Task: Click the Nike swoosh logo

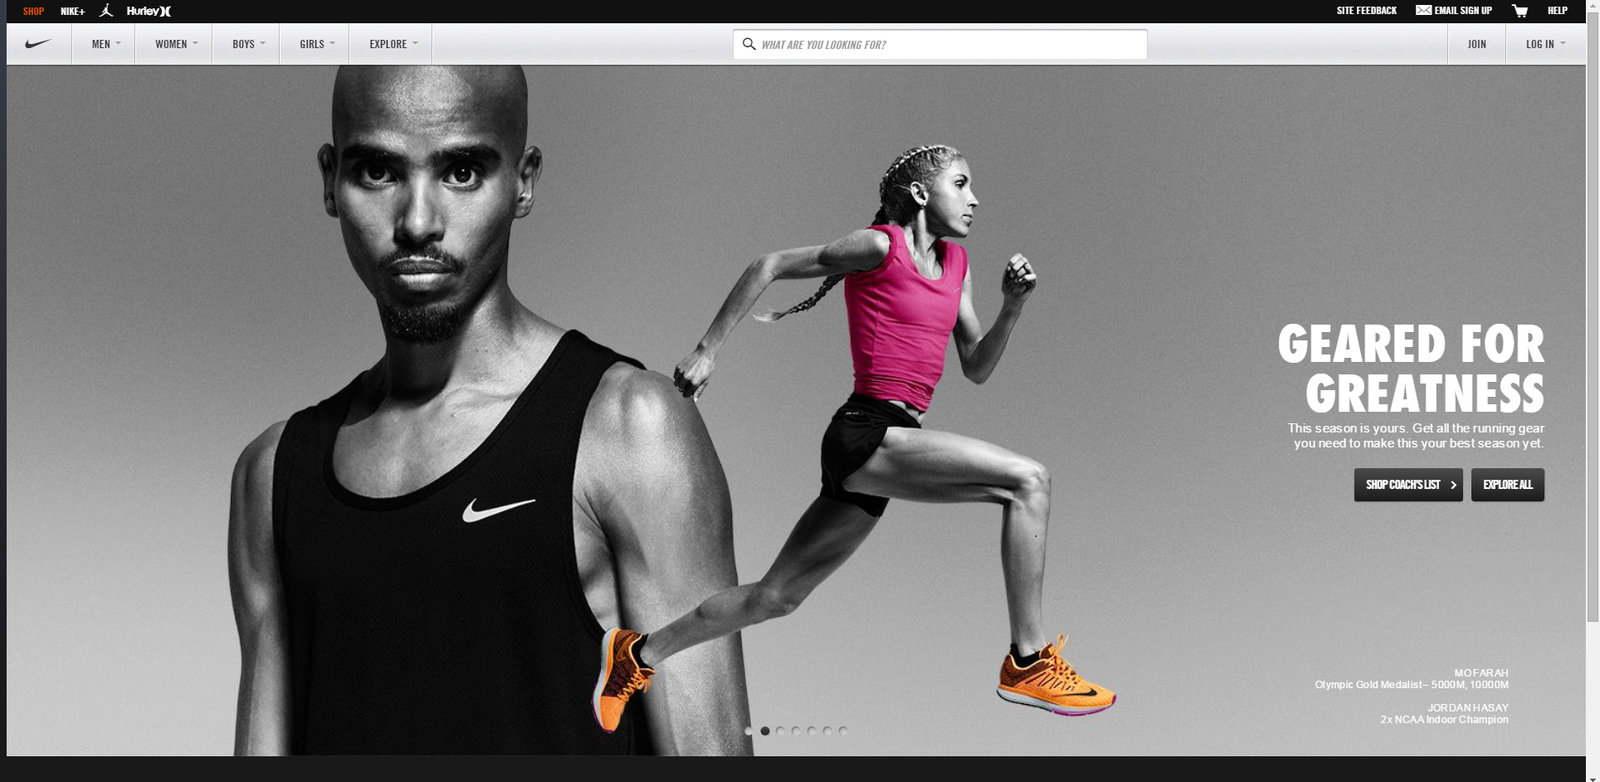Action: coord(38,44)
